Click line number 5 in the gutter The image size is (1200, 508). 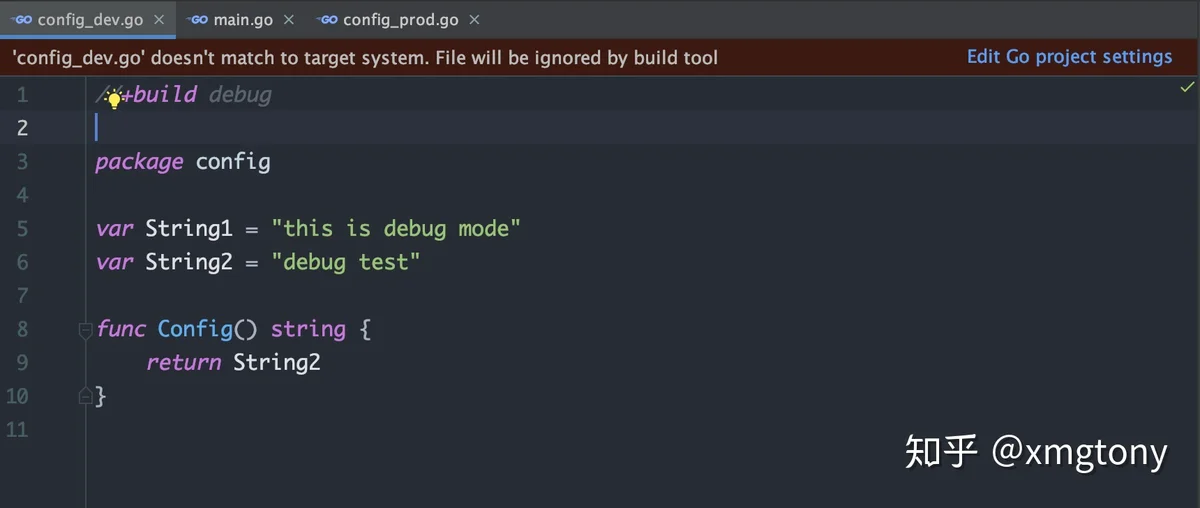22,229
